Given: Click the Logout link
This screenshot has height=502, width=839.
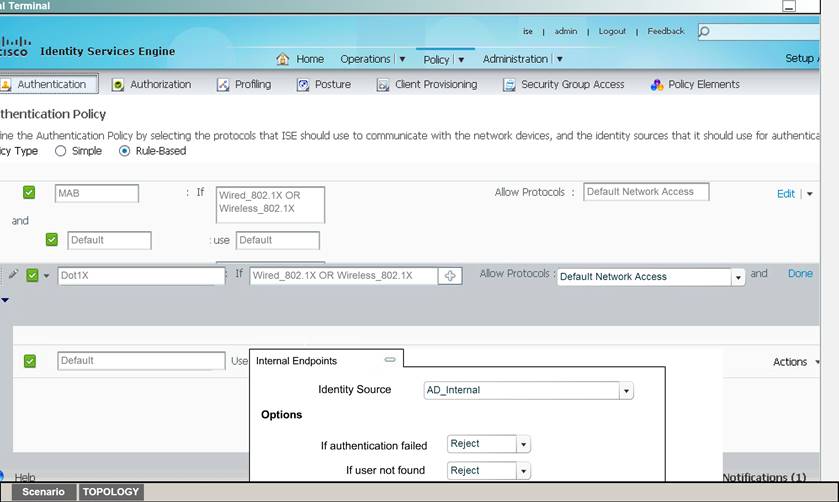Looking at the screenshot, I should click(611, 31).
